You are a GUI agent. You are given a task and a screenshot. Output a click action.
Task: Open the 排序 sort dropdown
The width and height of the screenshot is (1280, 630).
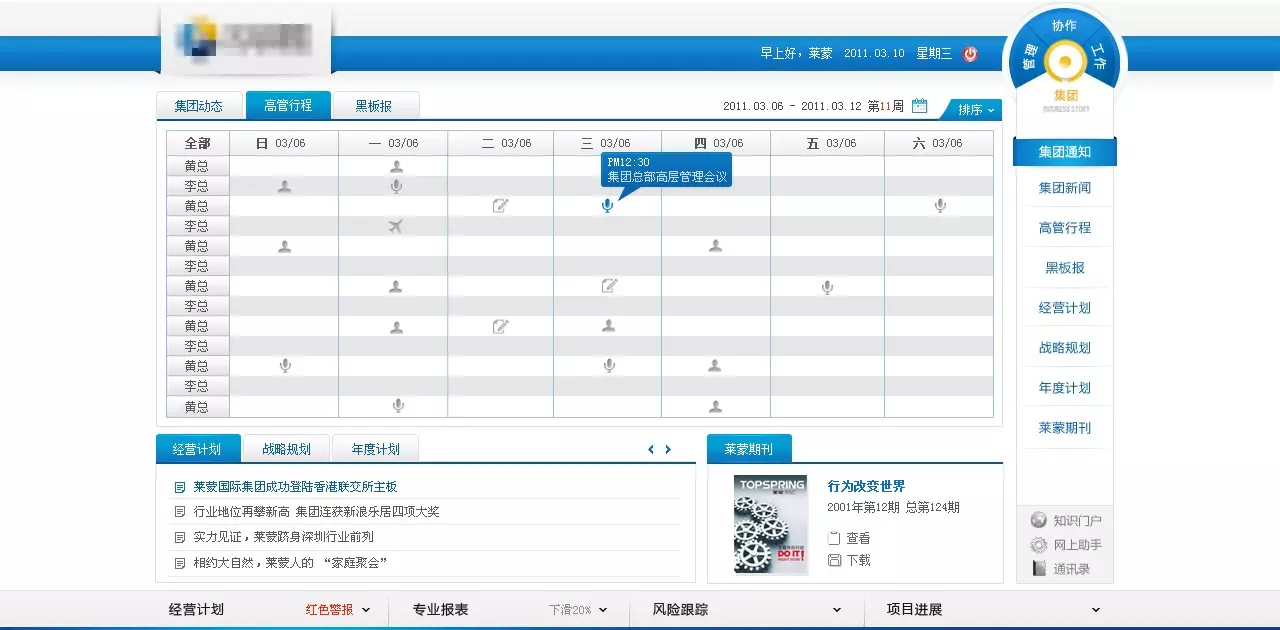point(976,110)
